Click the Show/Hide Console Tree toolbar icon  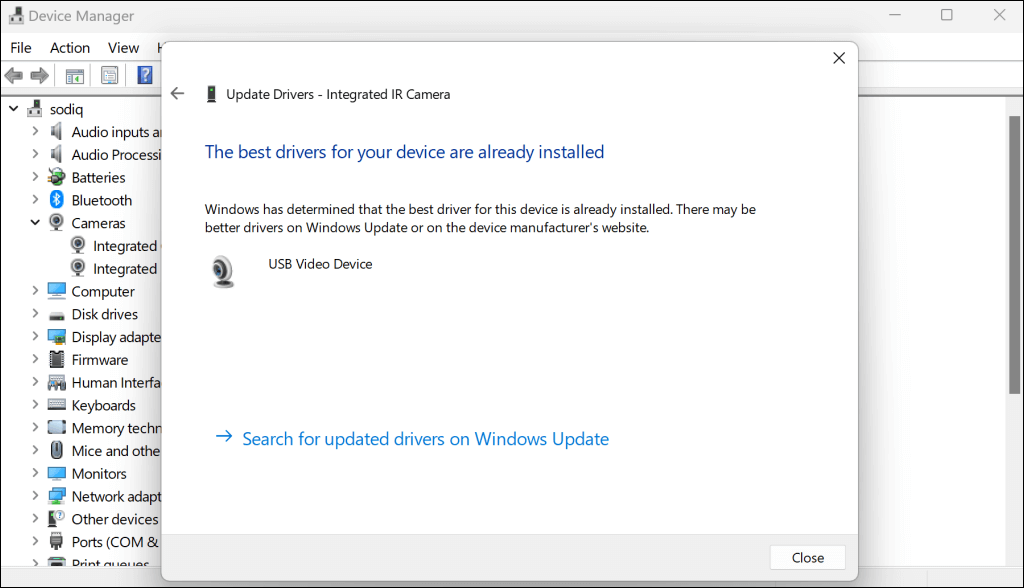74,76
